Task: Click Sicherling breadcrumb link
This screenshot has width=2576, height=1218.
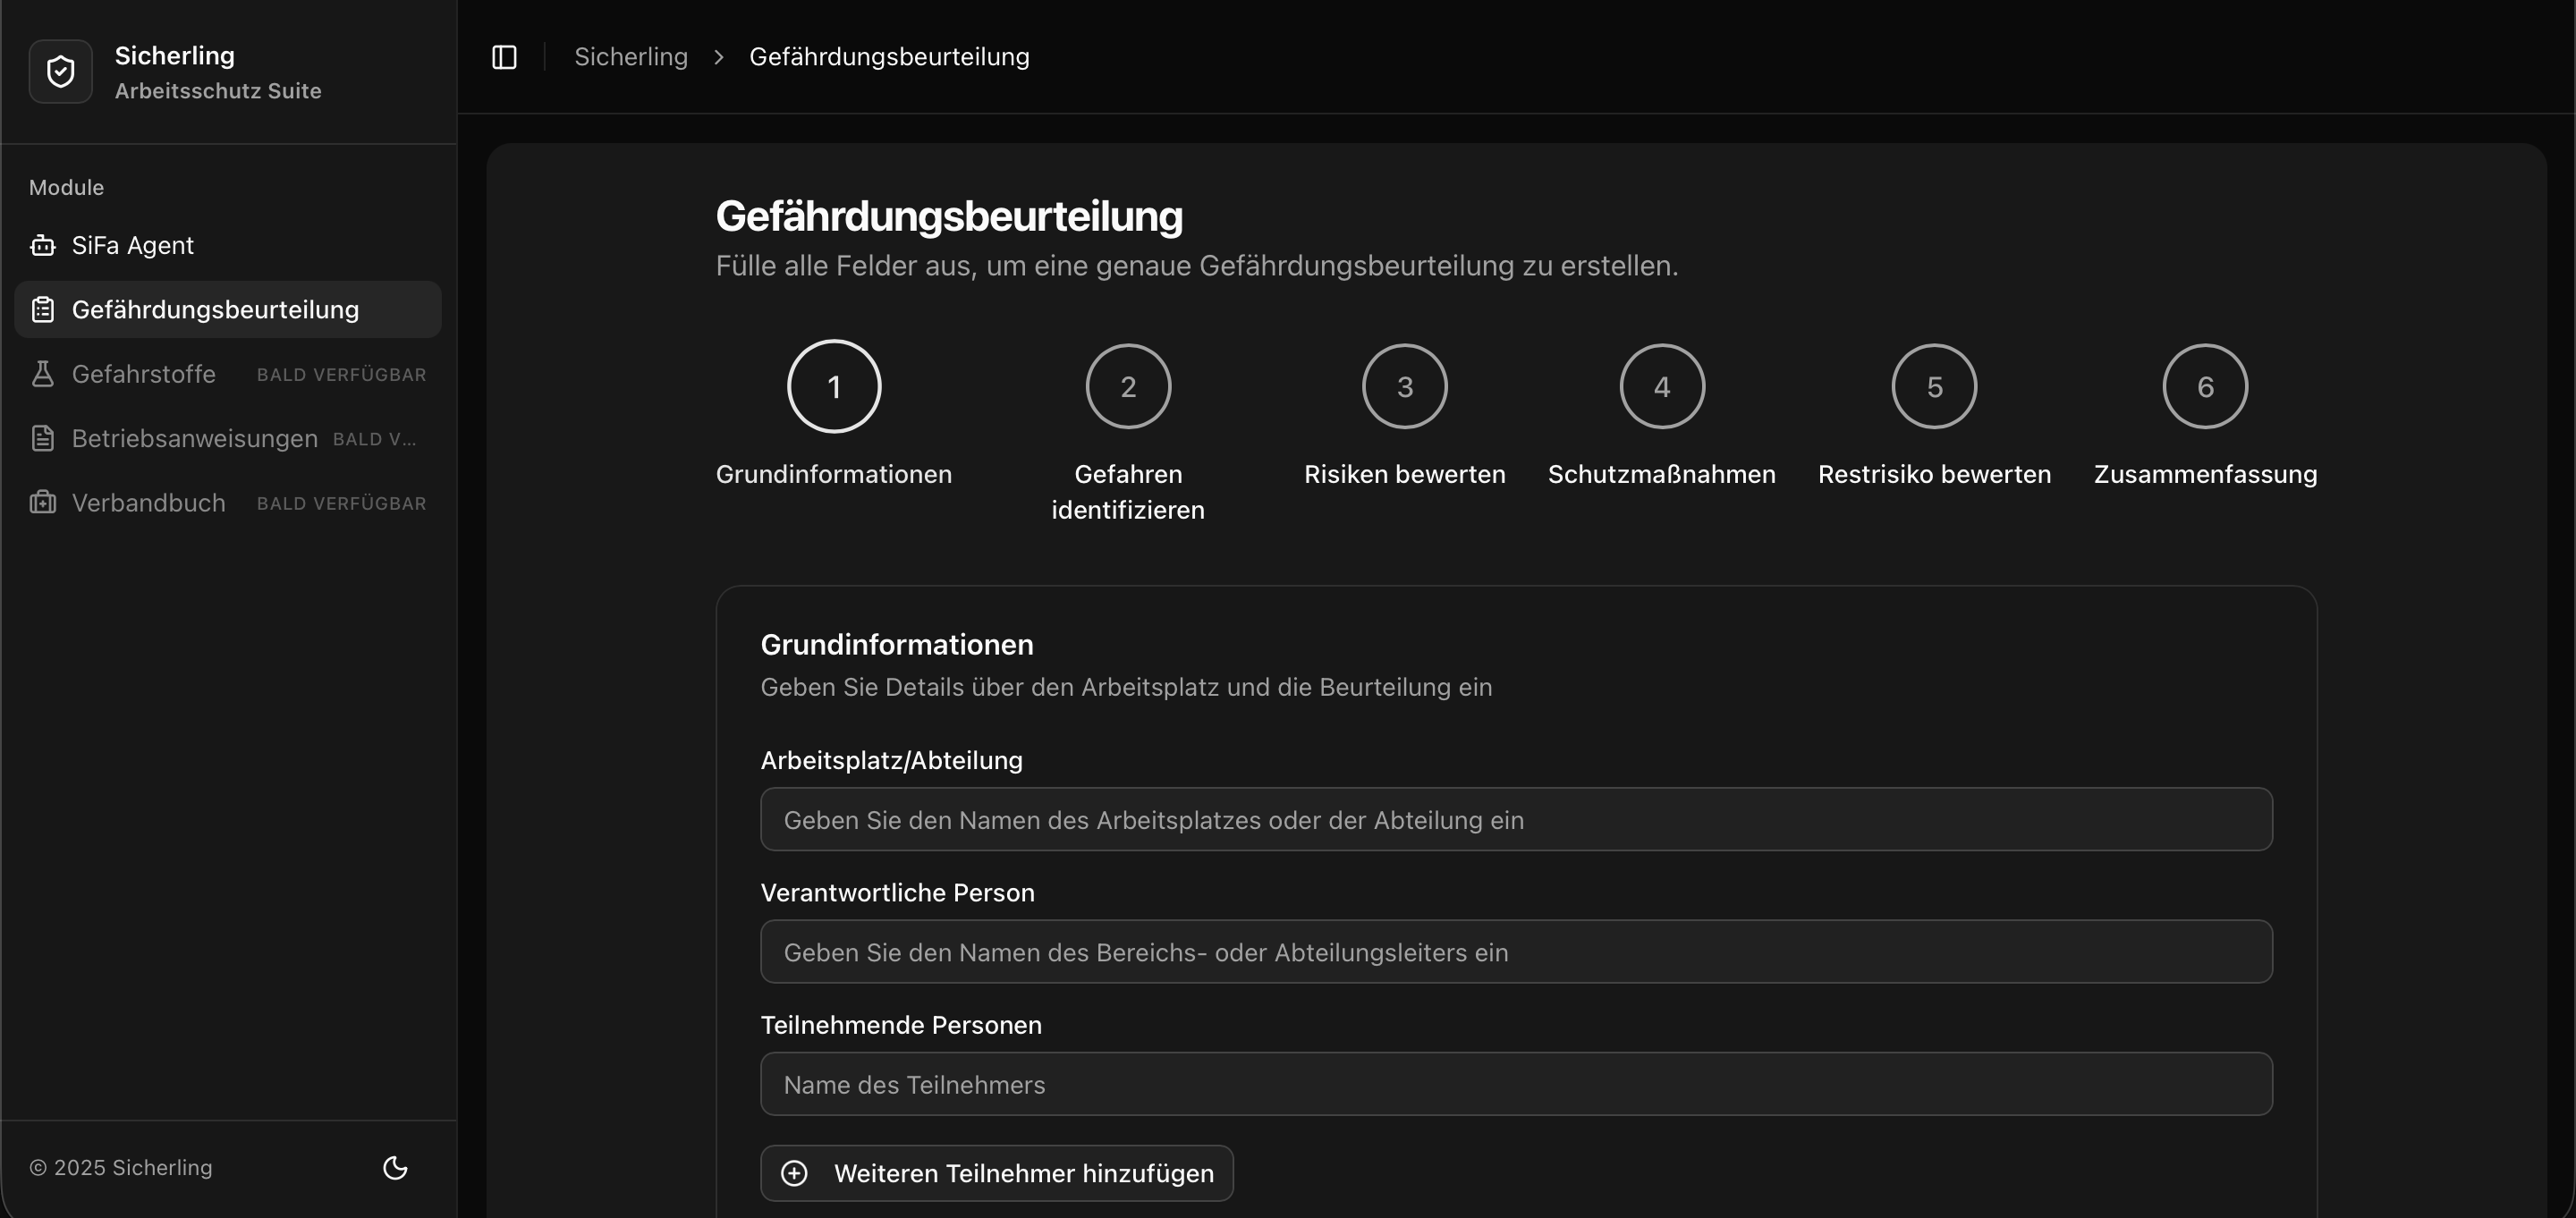Action: pyautogui.click(x=630, y=57)
